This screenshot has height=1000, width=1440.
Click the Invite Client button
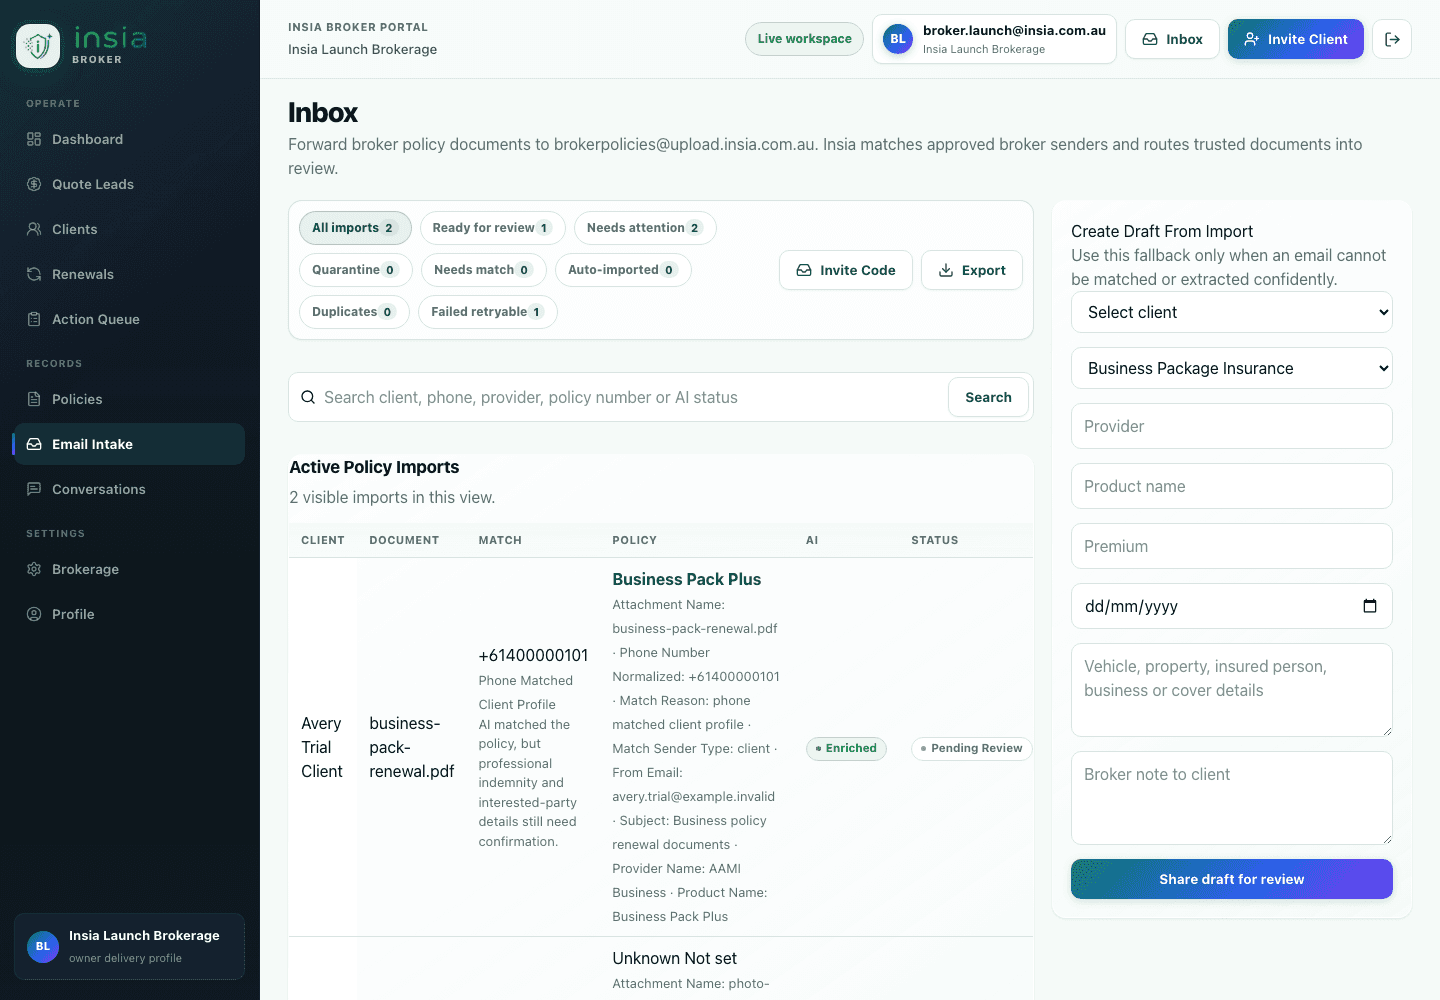[1295, 39]
